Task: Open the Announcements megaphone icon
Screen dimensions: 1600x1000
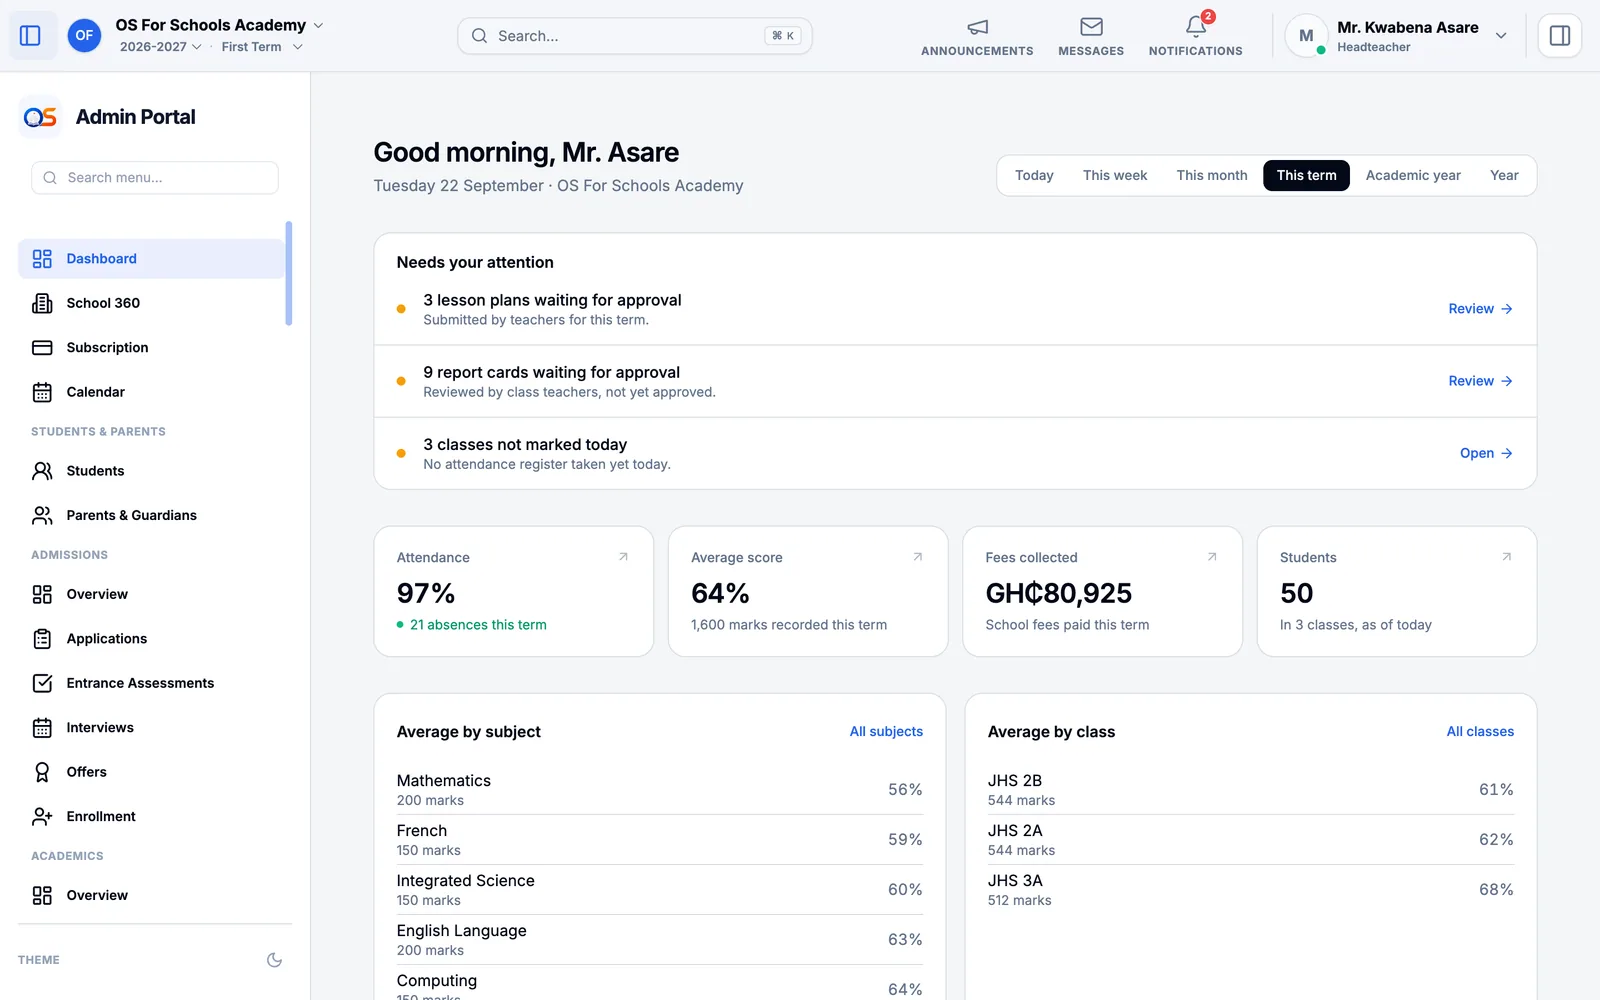Action: [x=977, y=27]
